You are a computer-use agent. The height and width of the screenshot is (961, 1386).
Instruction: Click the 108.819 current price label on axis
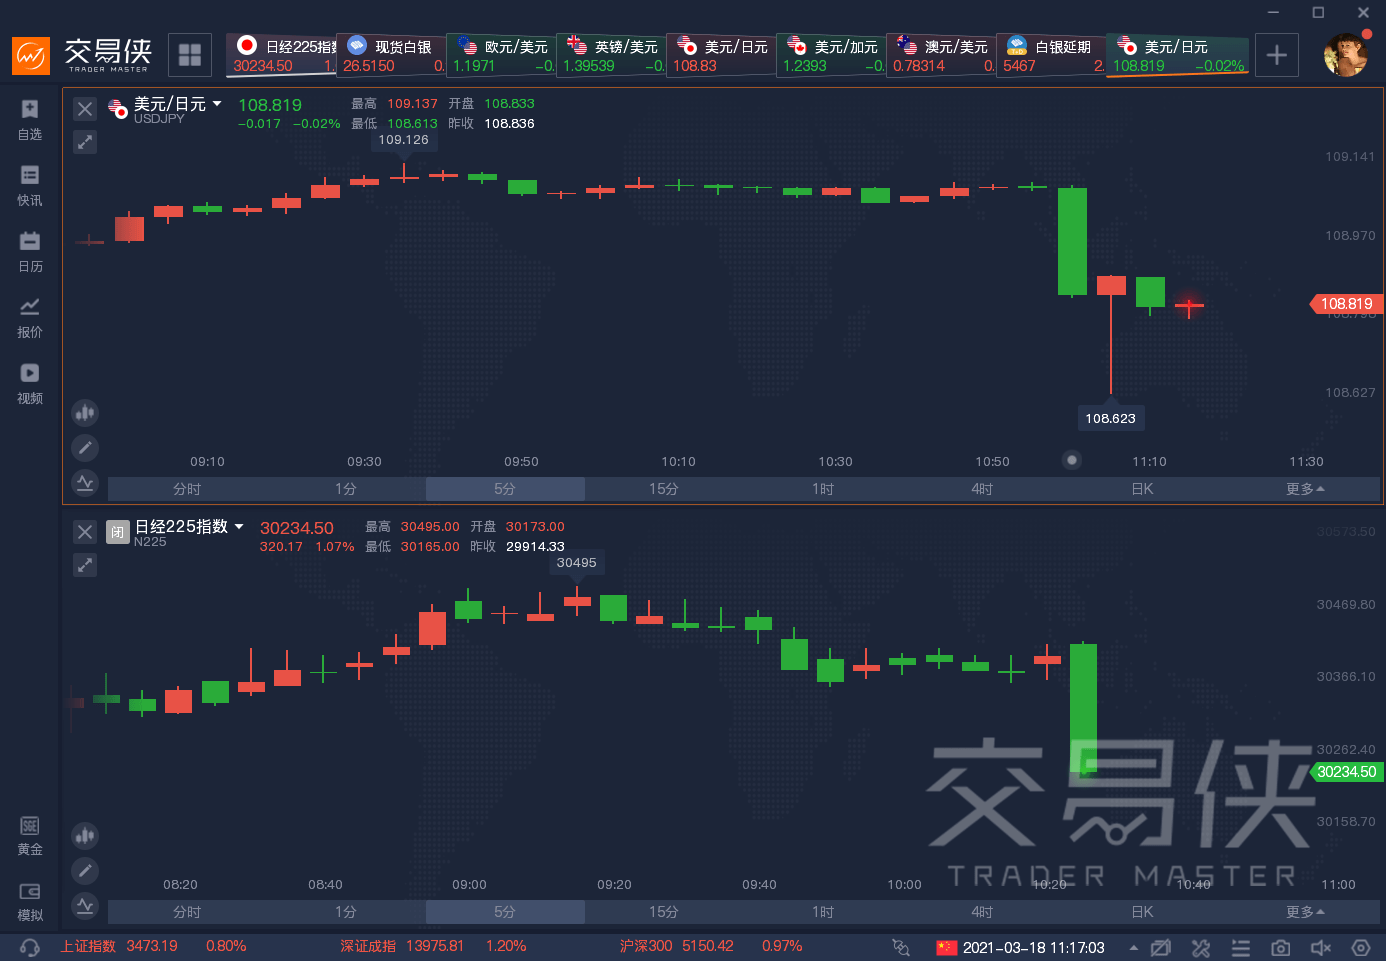(x=1346, y=304)
